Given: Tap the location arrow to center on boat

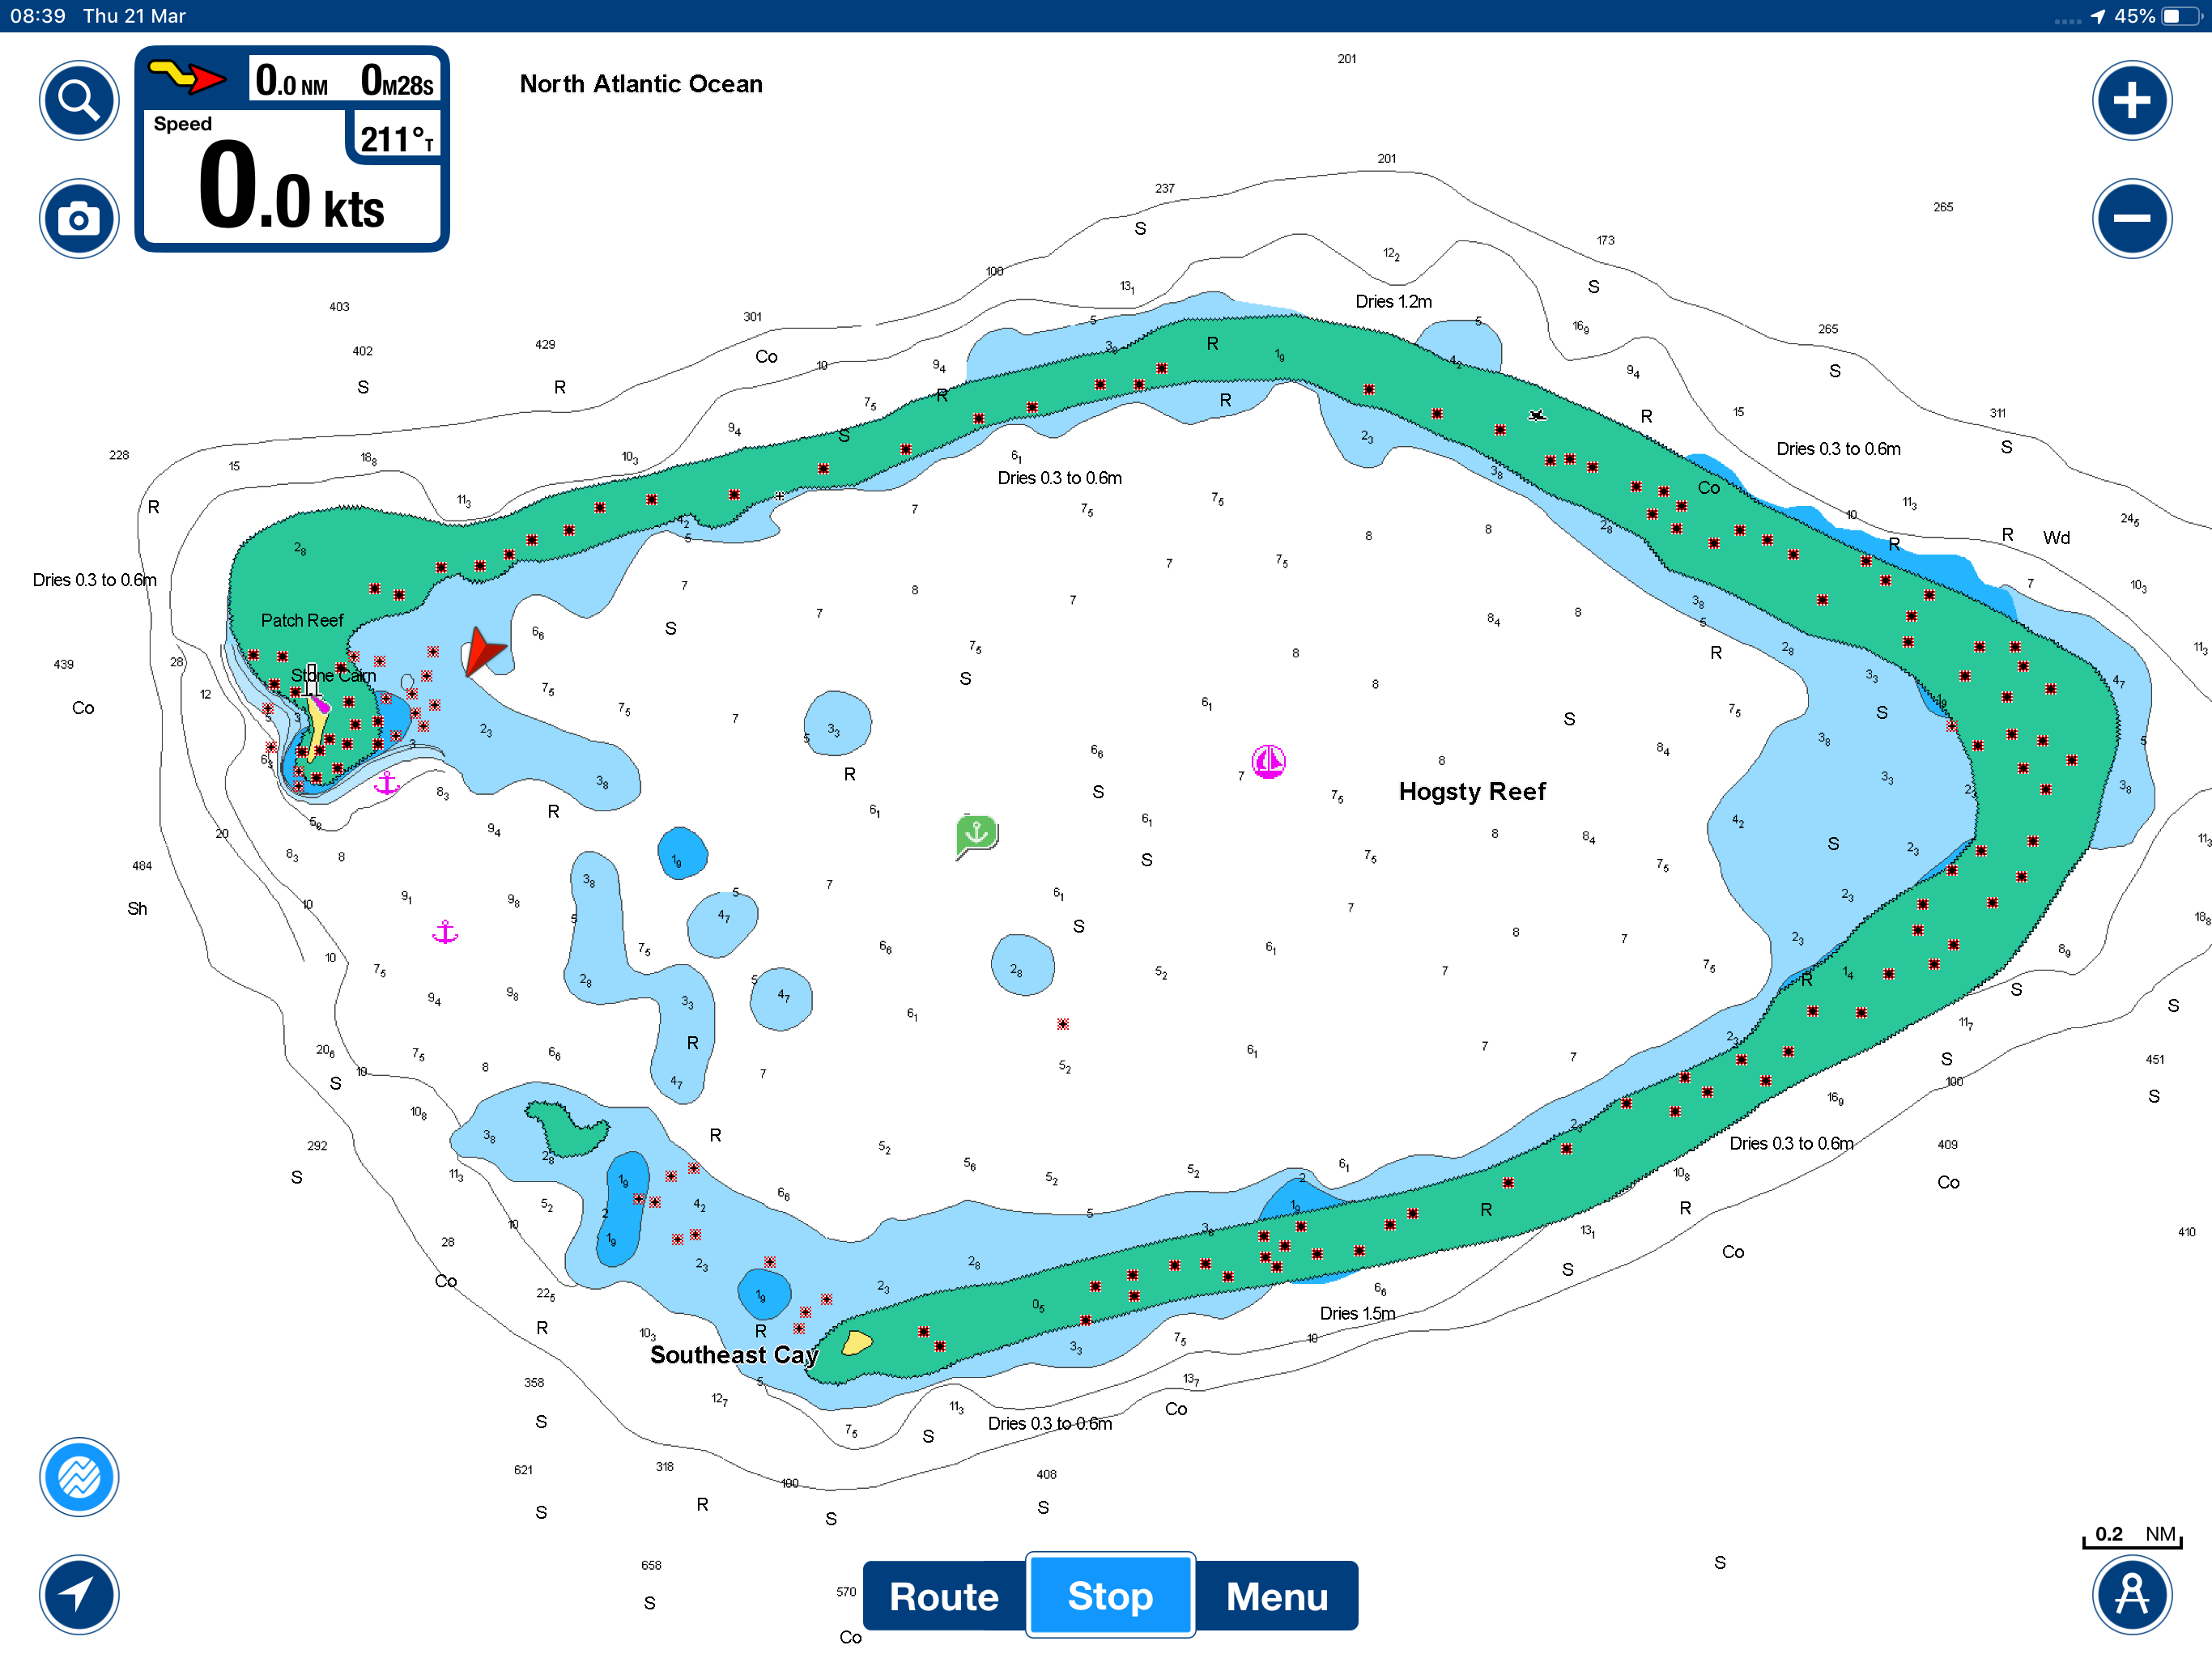Looking at the screenshot, I should [79, 1594].
